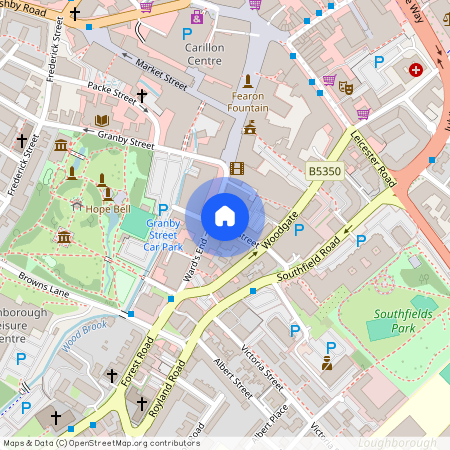Click the library book icon on Granby Street
The height and width of the screenshot is (450, 450).
tap(102, 120)
